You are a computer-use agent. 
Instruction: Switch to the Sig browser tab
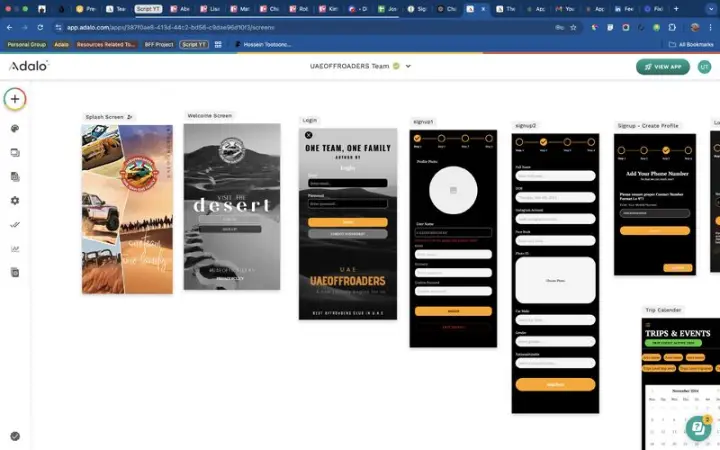417,9
